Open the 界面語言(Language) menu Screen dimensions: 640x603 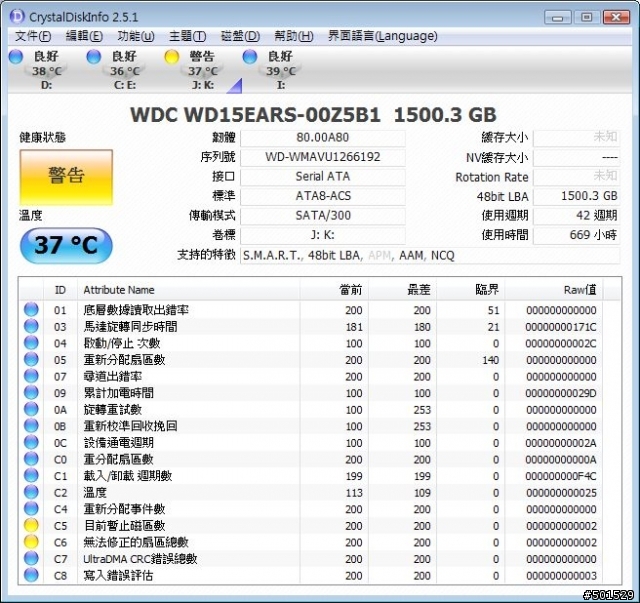(x=382, y=36)
